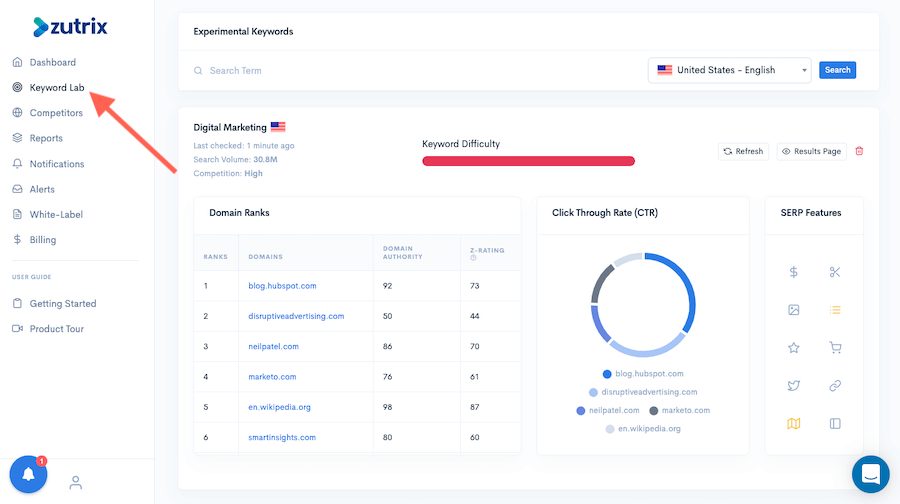Image resolution: width=900 pixels, height=504 pixels.
Task: Click the red Keyword Difficulty bar
Action: click(x=529, y=161)
